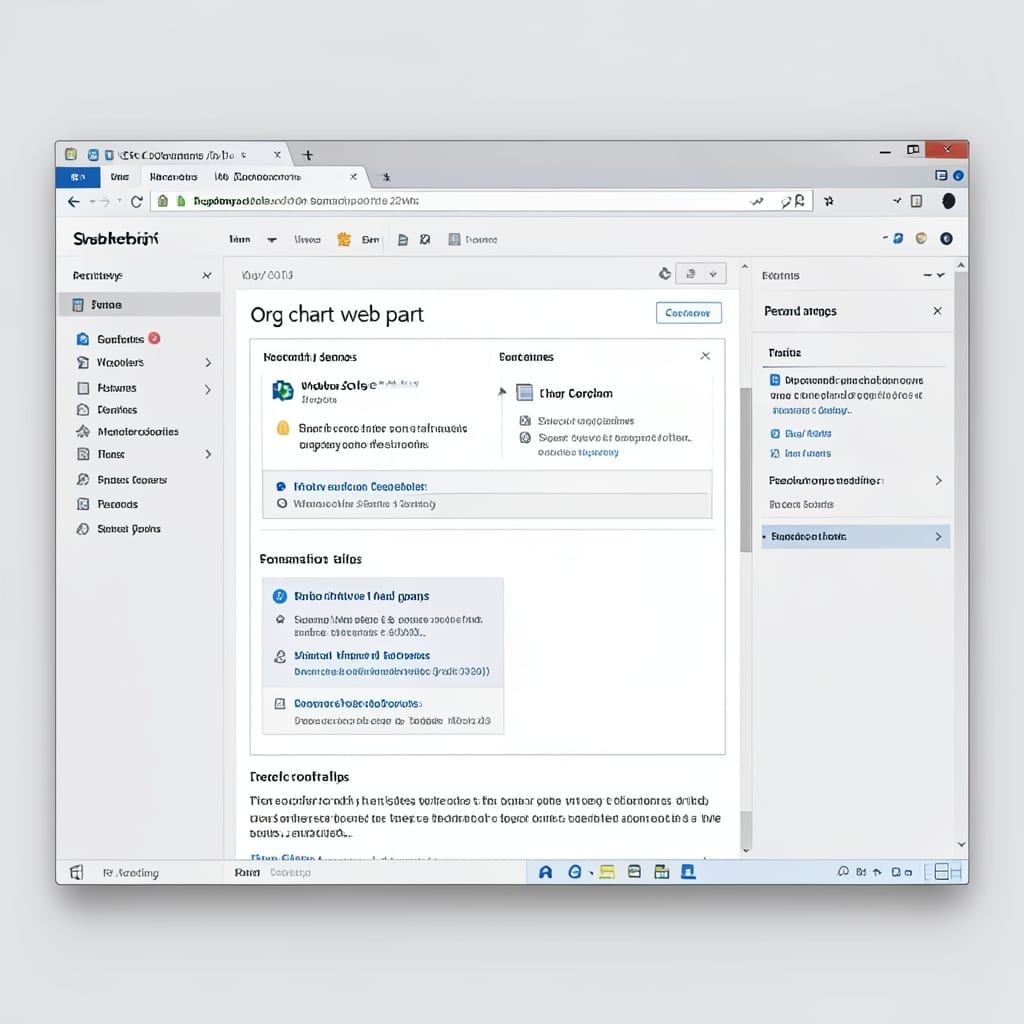This screenshot has width=1024, height=1024.
Task: Click the yellow list icon in the bottom bar
Action: (607, 872)
